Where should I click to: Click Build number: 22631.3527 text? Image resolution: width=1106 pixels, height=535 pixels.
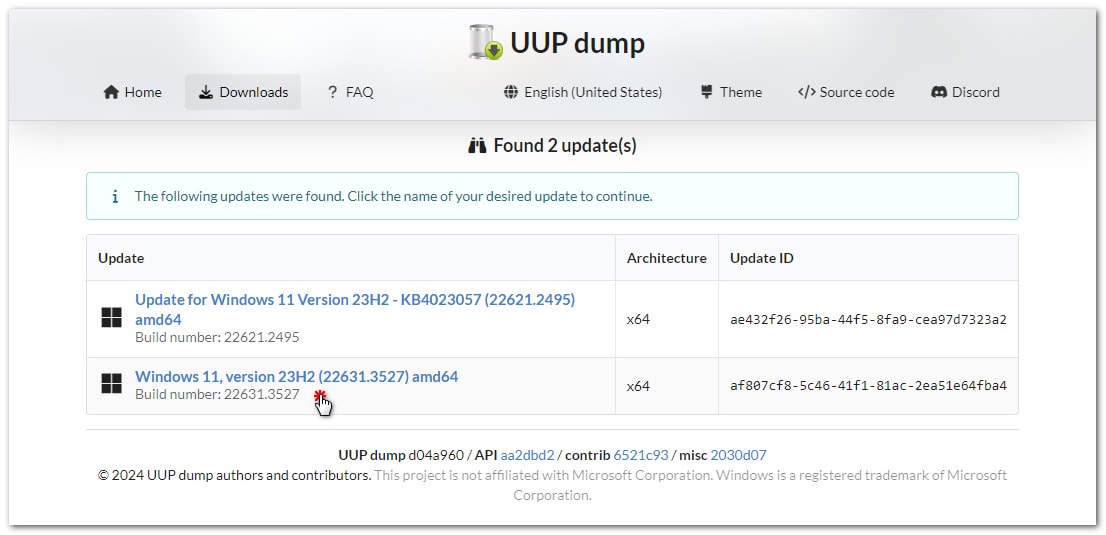pyautogui.click(x=217, y=394)
